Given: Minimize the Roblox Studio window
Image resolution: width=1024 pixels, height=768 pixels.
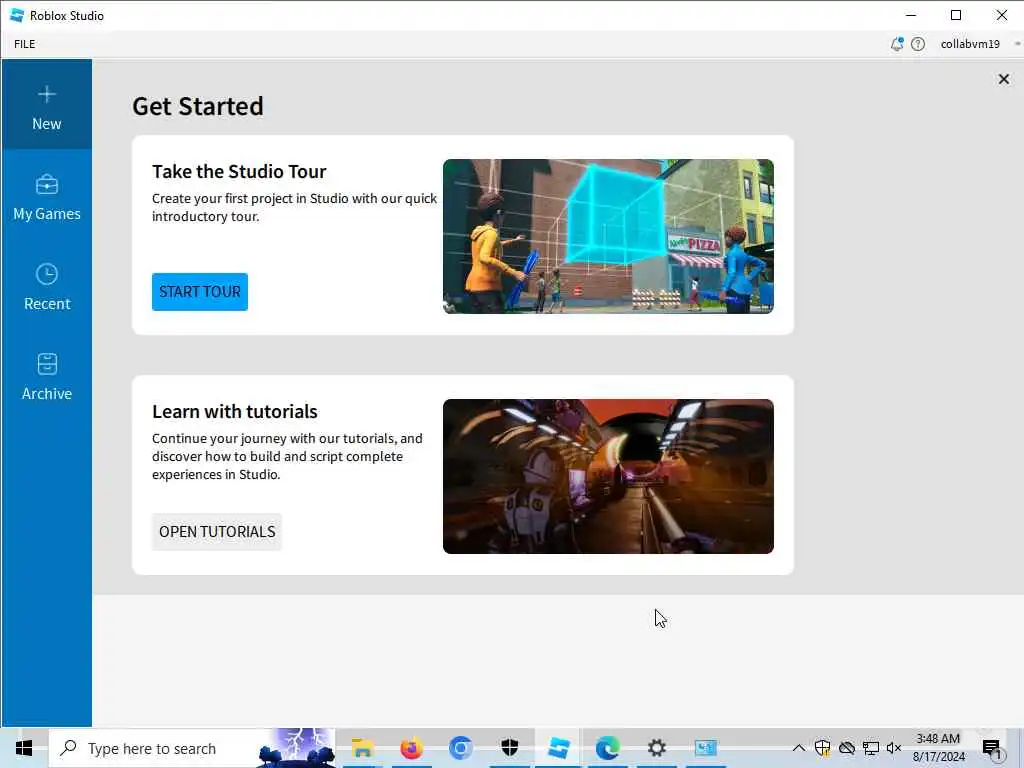Looking at the screenshot, I should pyautogui.click(x=911, y=15).
